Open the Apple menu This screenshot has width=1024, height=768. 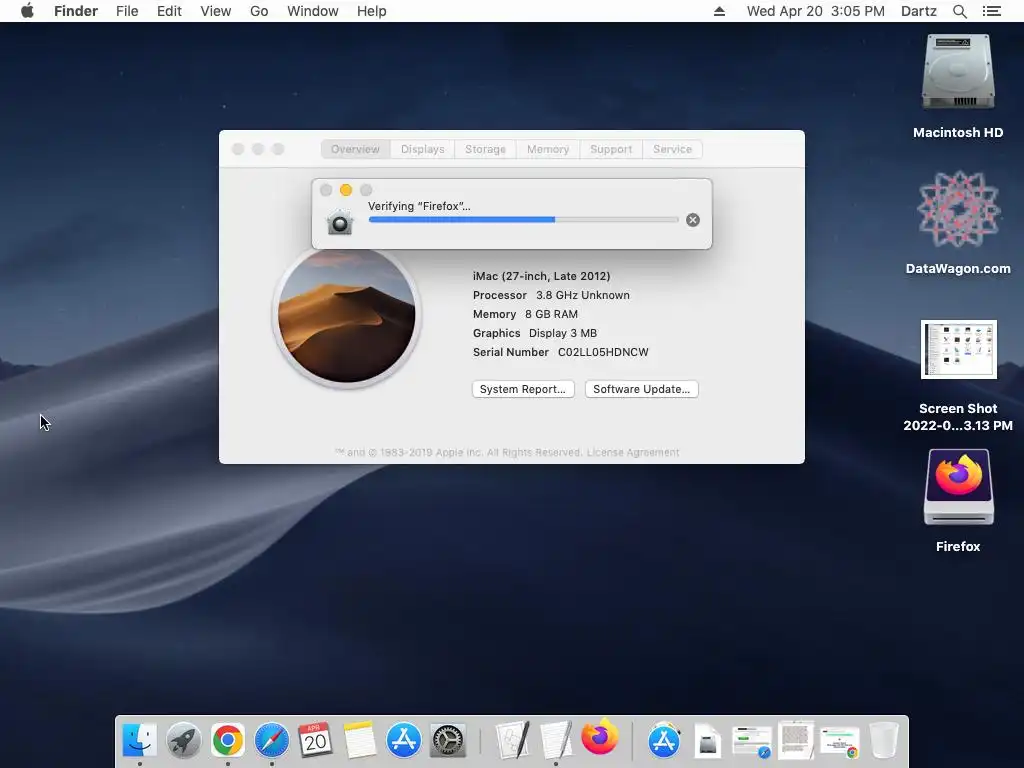27,11
